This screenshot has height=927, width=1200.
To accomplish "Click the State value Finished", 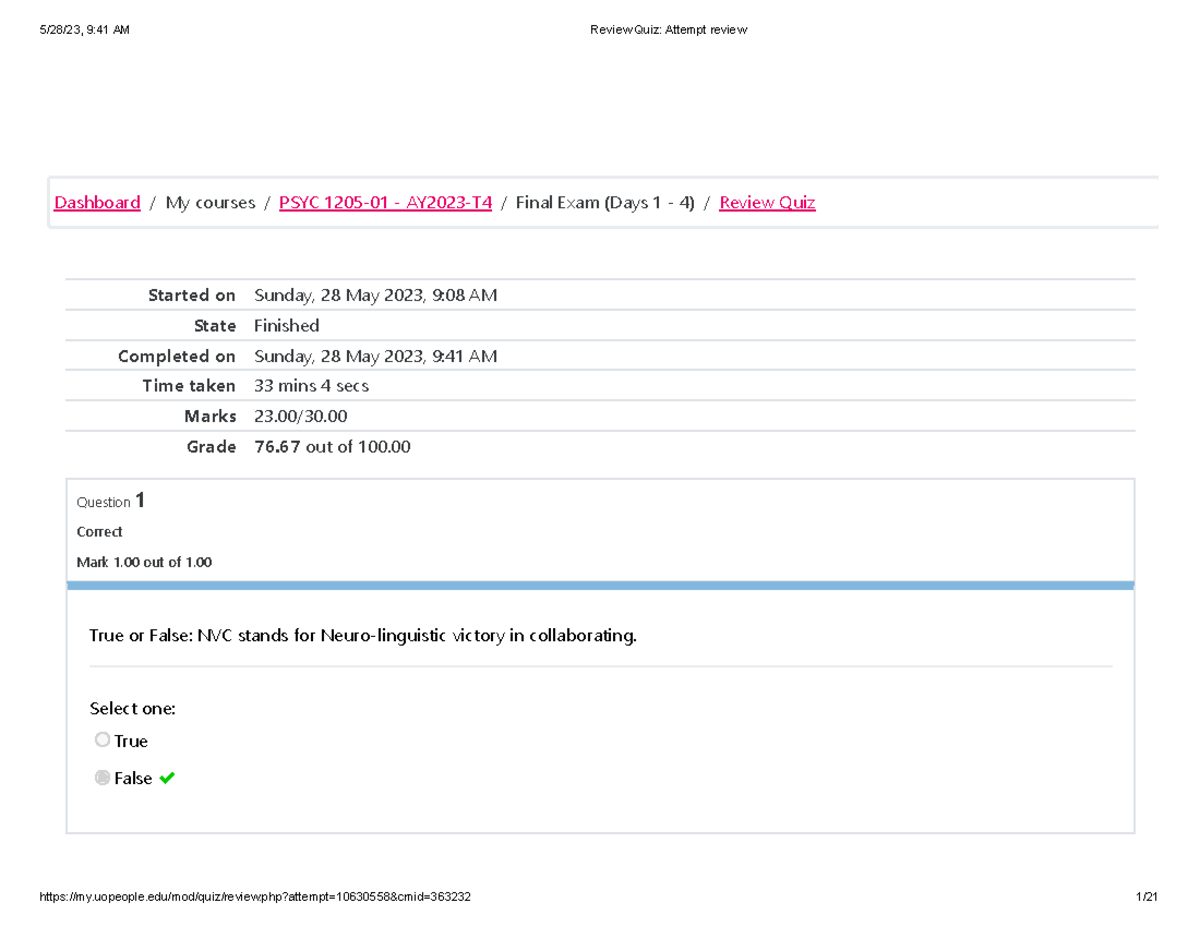I will (286, 326).
